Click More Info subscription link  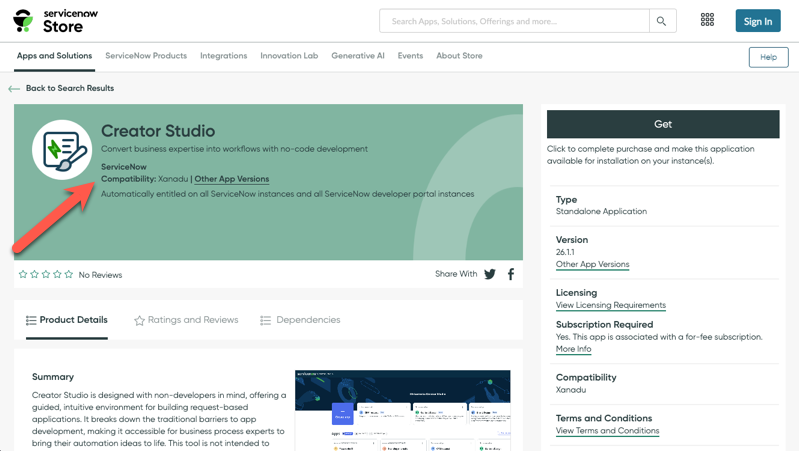pos(573,349)
